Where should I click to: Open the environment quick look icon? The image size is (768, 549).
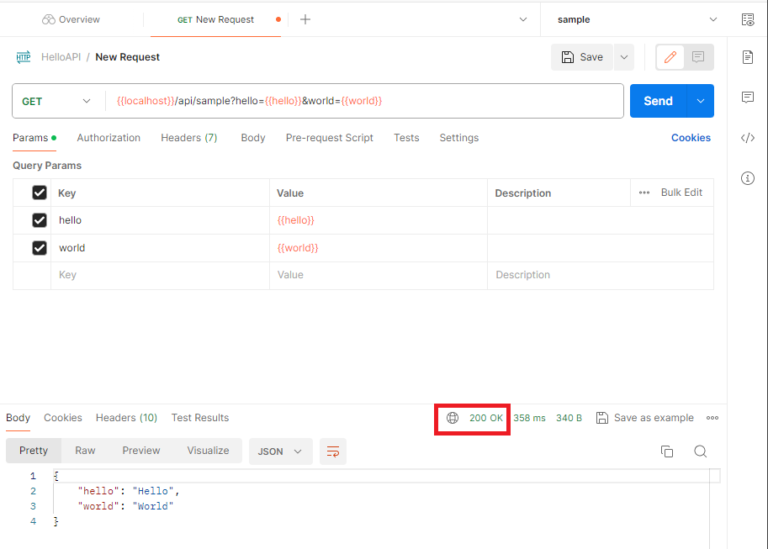747,20
